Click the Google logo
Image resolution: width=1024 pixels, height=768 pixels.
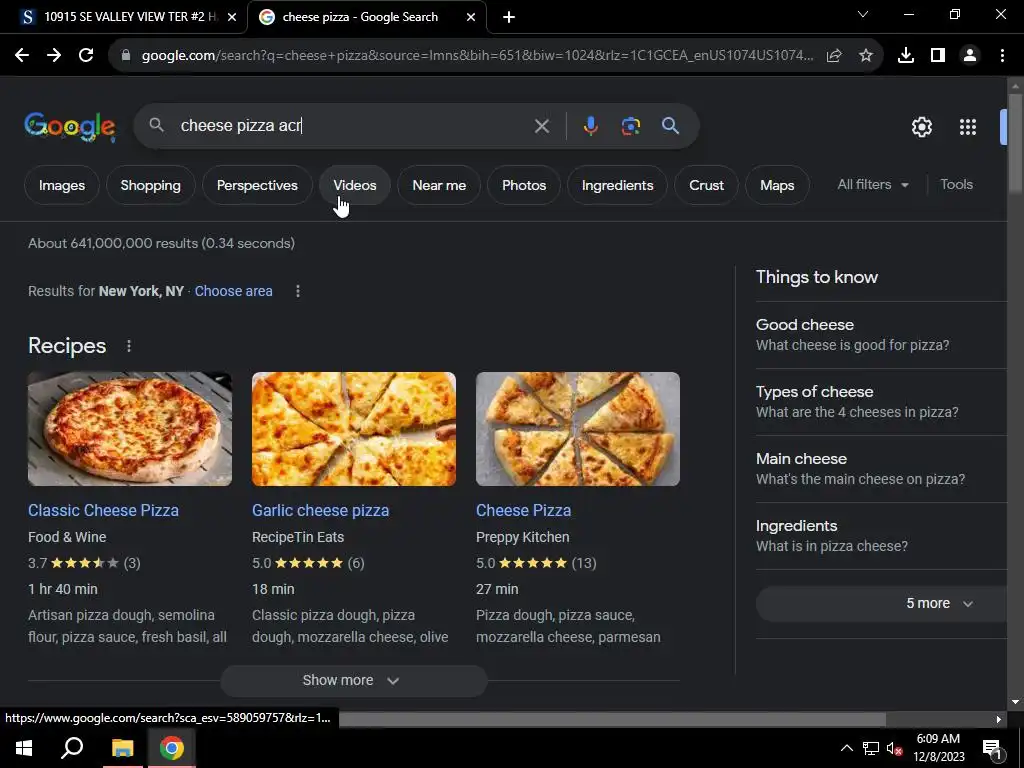click(x=70, y=126)
